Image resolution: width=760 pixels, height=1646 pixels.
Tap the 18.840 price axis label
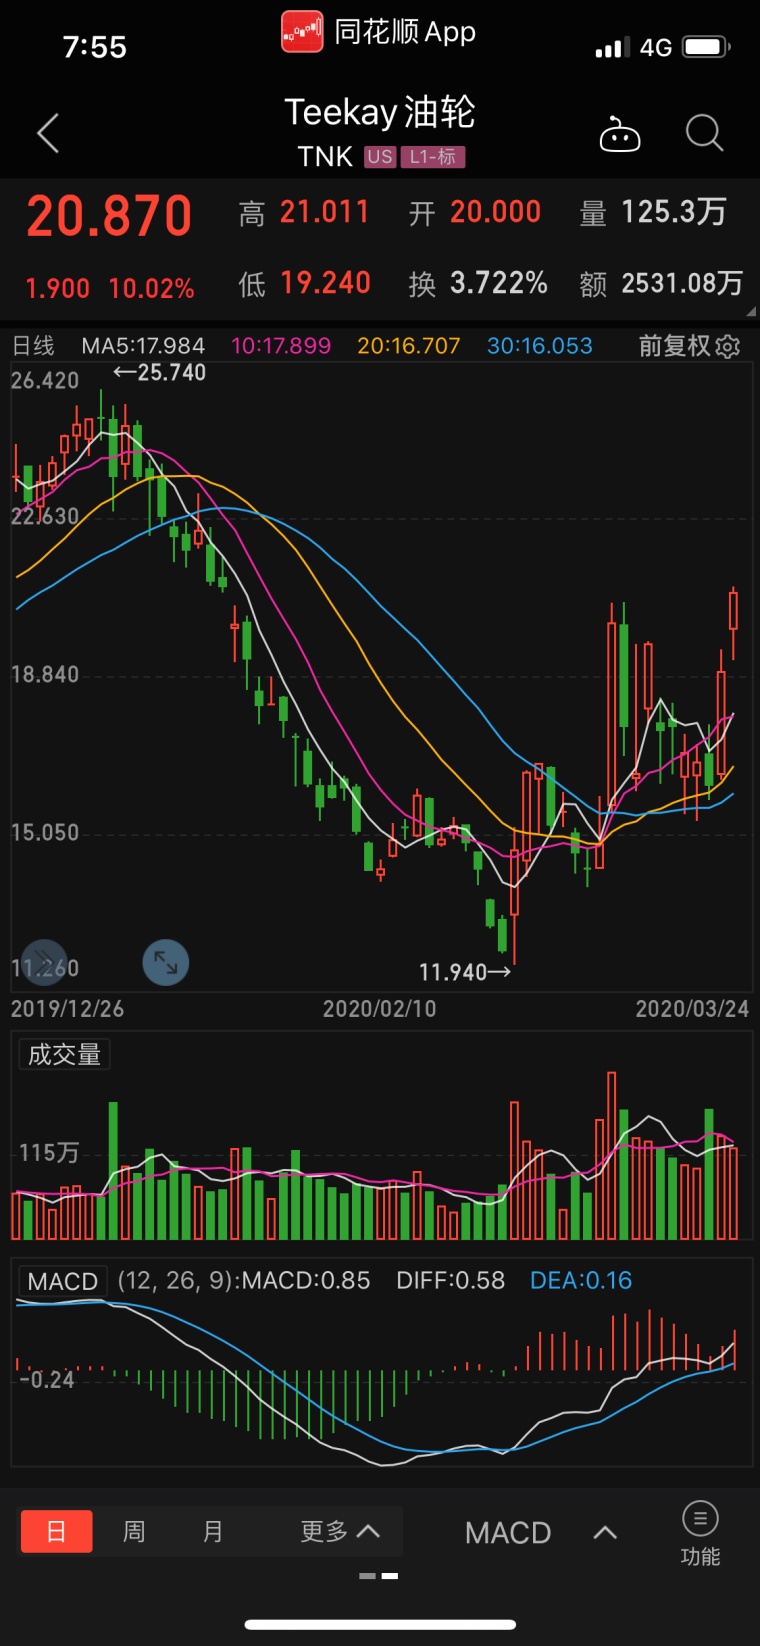click(x=45, y=675)
